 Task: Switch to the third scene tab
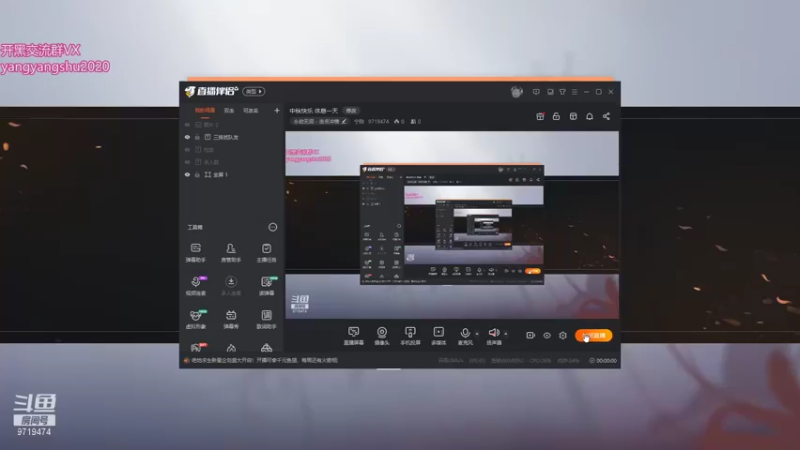(251, 111)
